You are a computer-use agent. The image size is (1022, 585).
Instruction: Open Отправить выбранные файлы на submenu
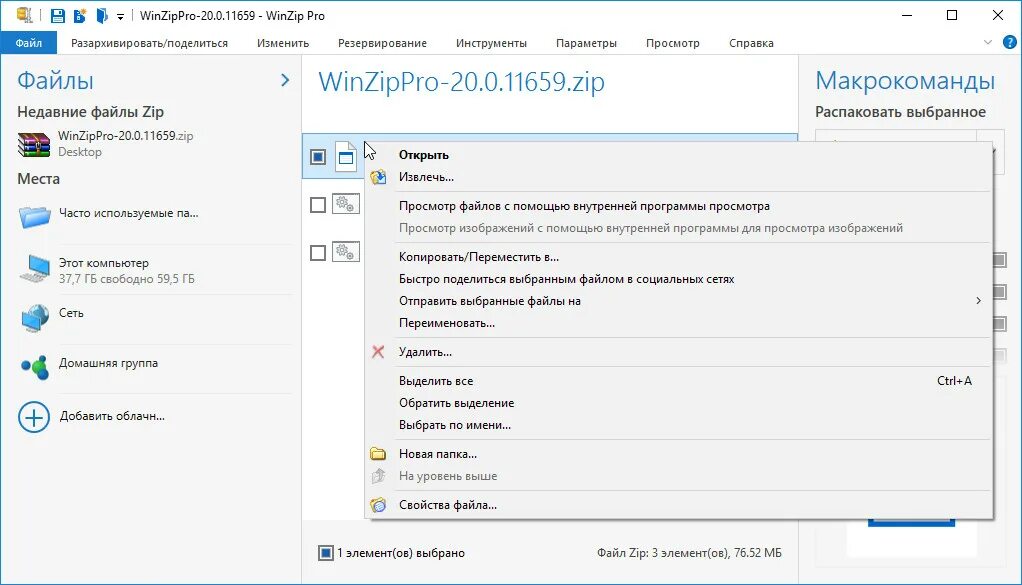point(678,301)
